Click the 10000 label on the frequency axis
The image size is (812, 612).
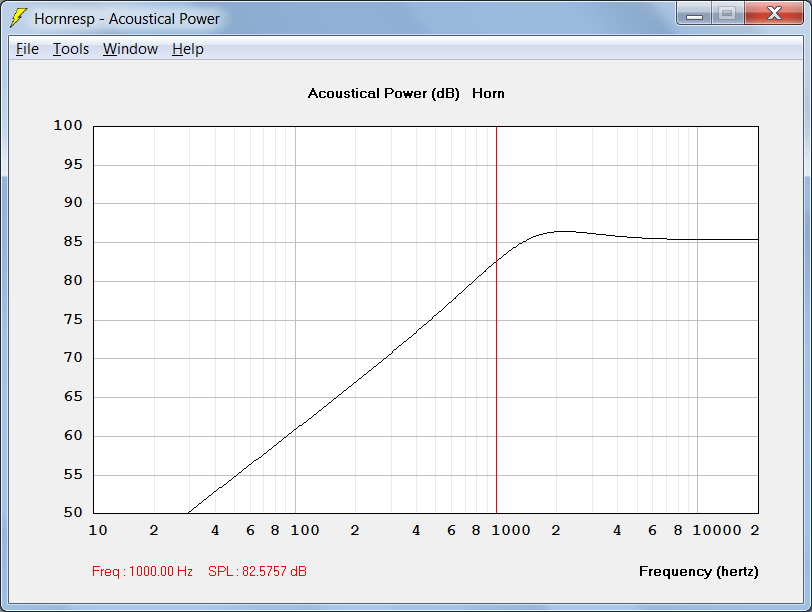click(x=717, y=530)
